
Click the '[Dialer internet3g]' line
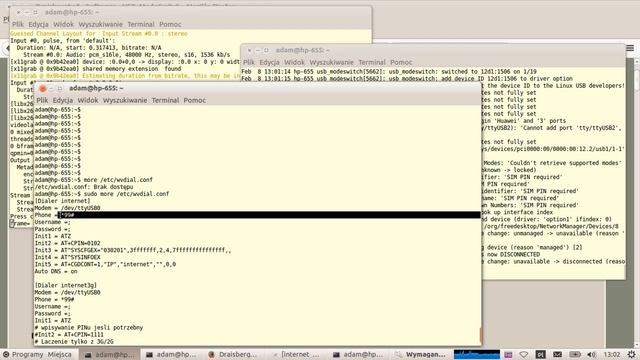(66, 285)
